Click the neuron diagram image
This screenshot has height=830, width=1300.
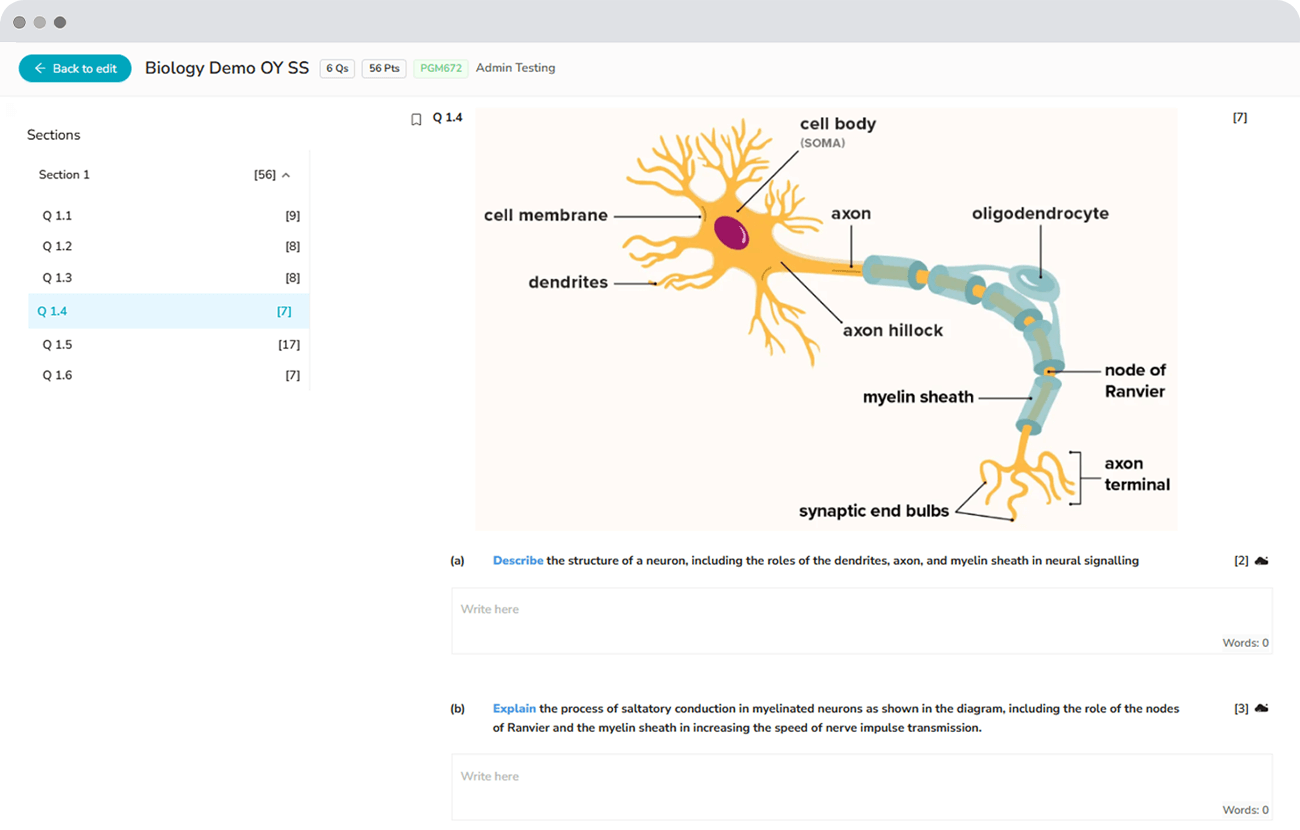[825, 320]
